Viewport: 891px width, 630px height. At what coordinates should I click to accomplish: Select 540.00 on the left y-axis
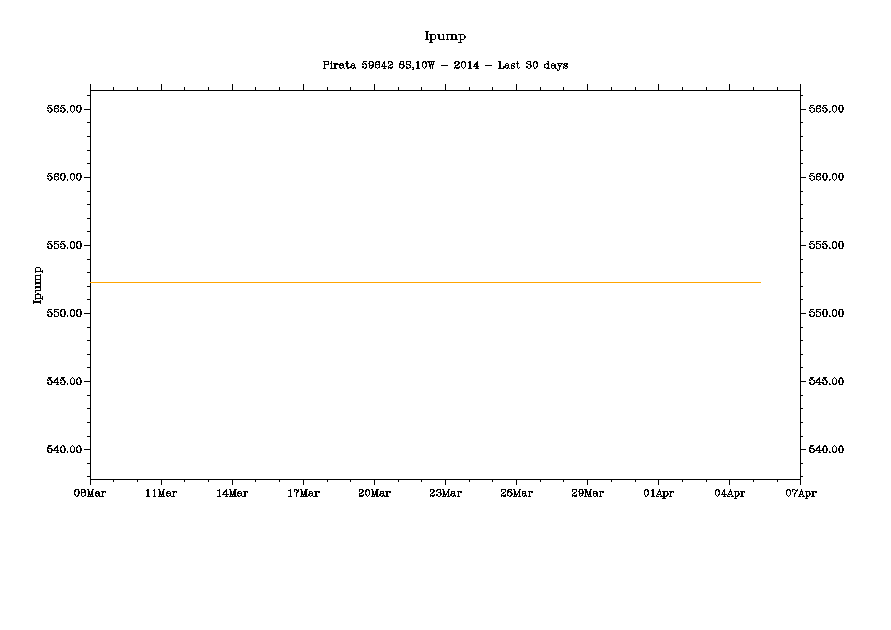(64, 449)
